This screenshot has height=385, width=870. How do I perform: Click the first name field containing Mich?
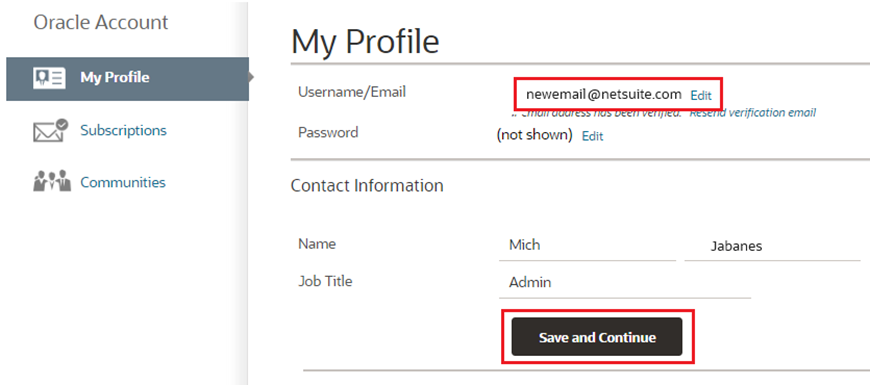tap(587, 245)
